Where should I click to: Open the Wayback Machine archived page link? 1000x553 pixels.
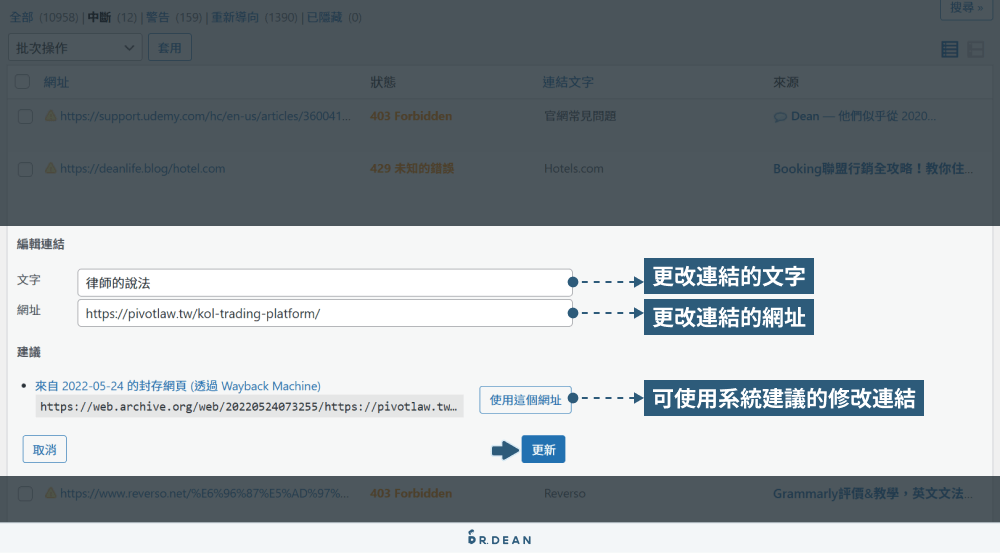[x=178, y=386]
